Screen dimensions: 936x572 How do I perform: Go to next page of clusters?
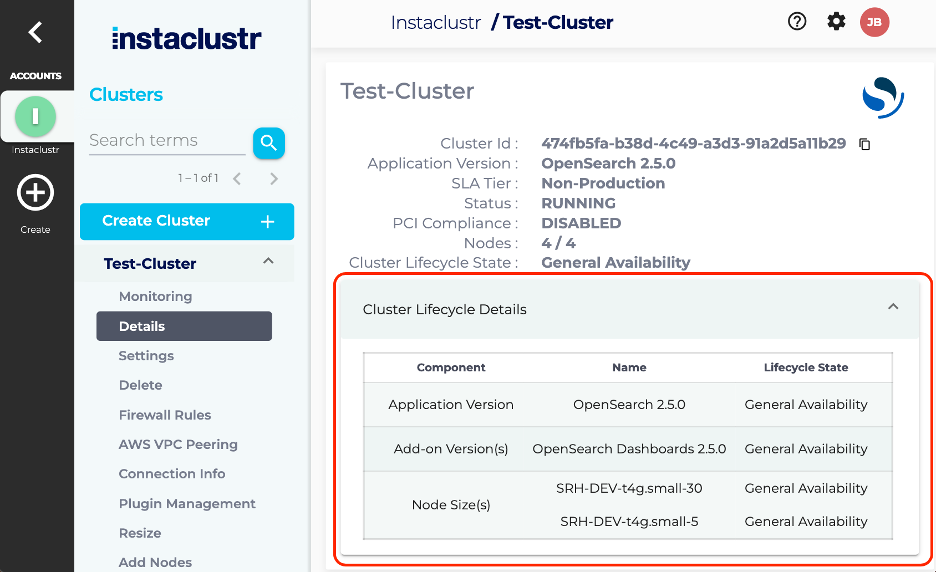click(273, 179)
